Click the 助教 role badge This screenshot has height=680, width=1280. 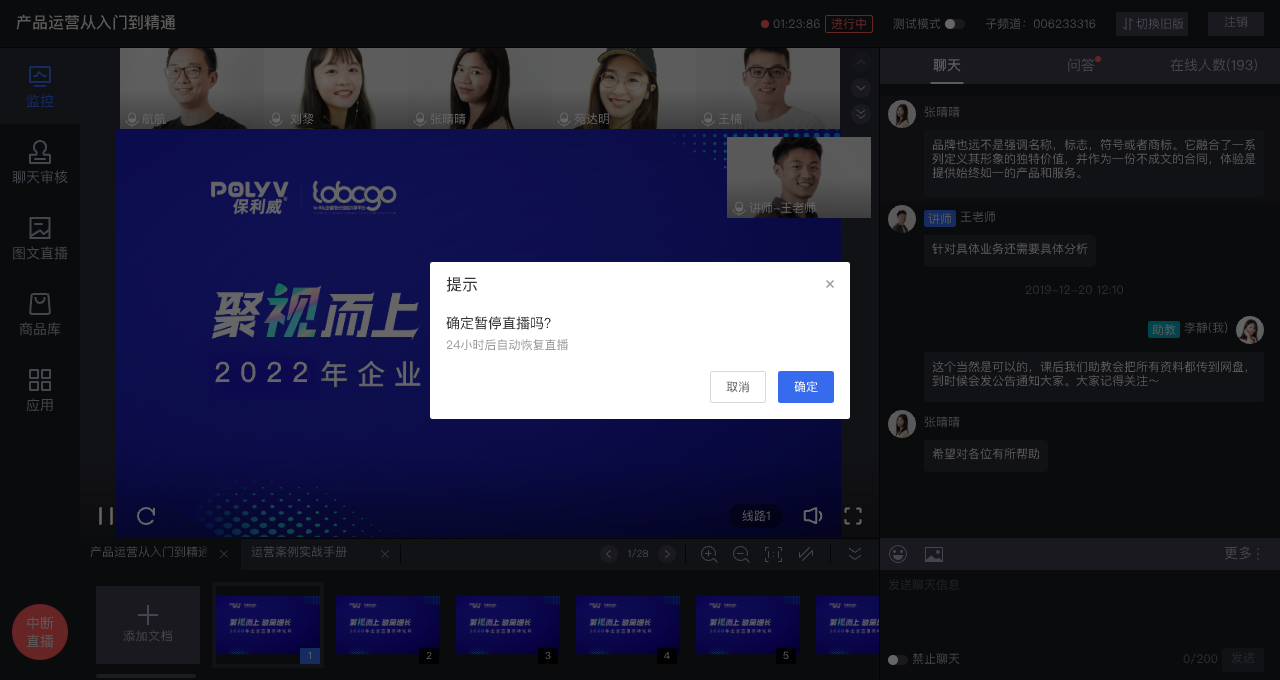pos(1164,329)
